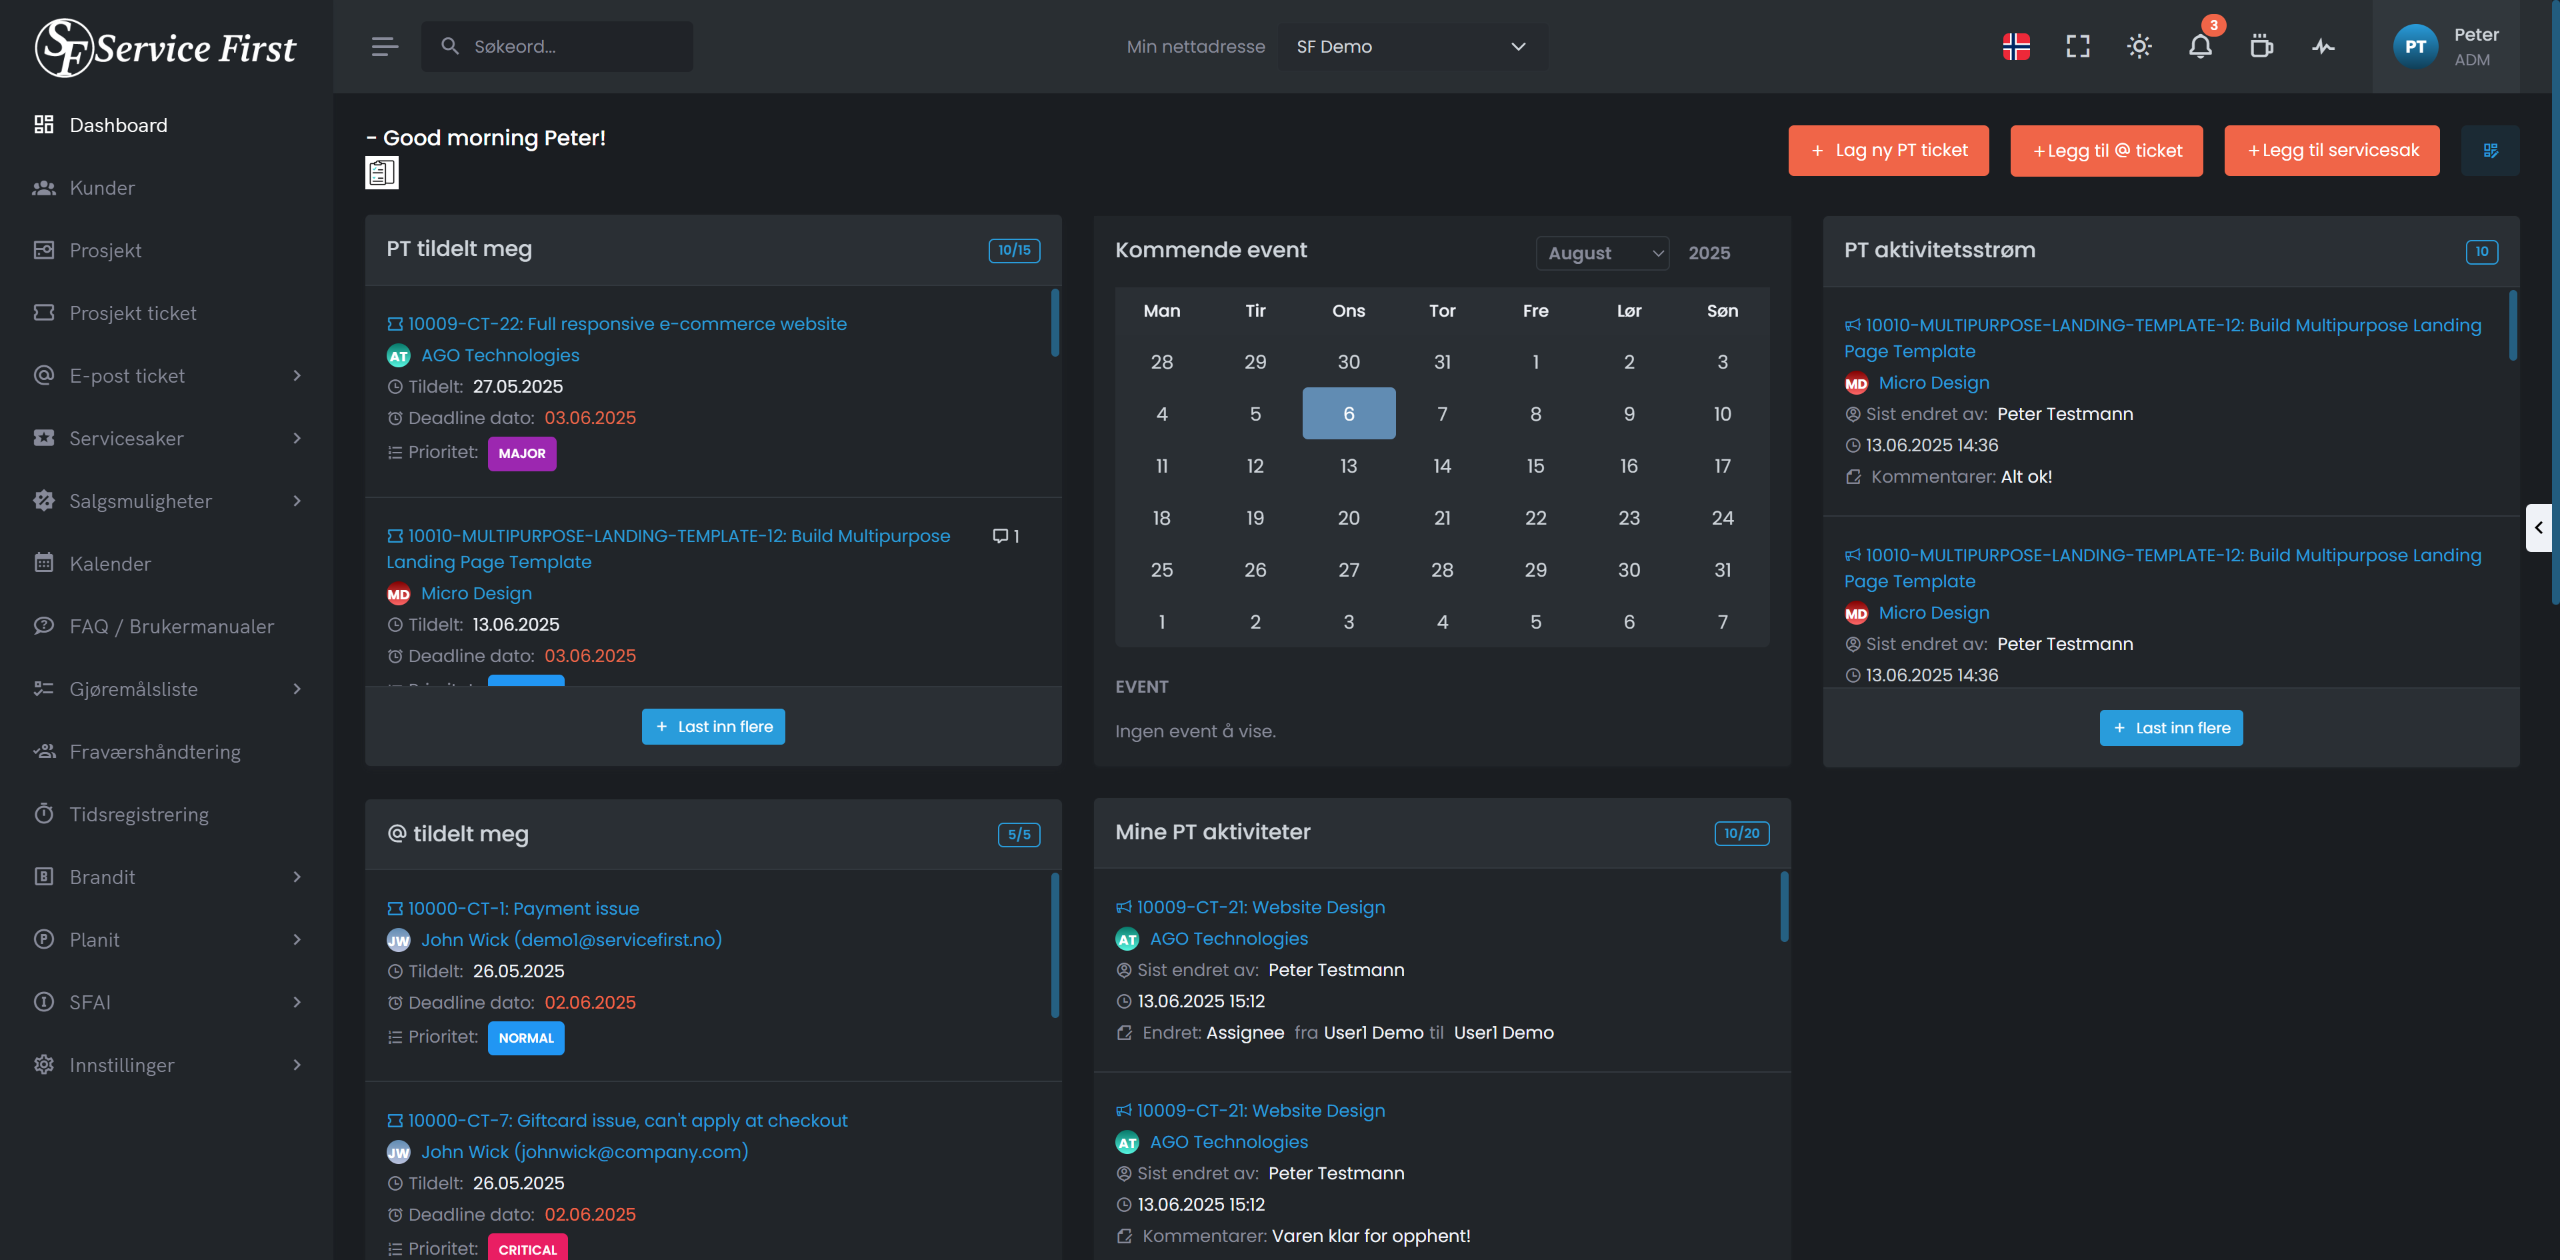Screen dimensions: 2560x1260
Task: Open the August month dropdown
Action: (1602, 253)
